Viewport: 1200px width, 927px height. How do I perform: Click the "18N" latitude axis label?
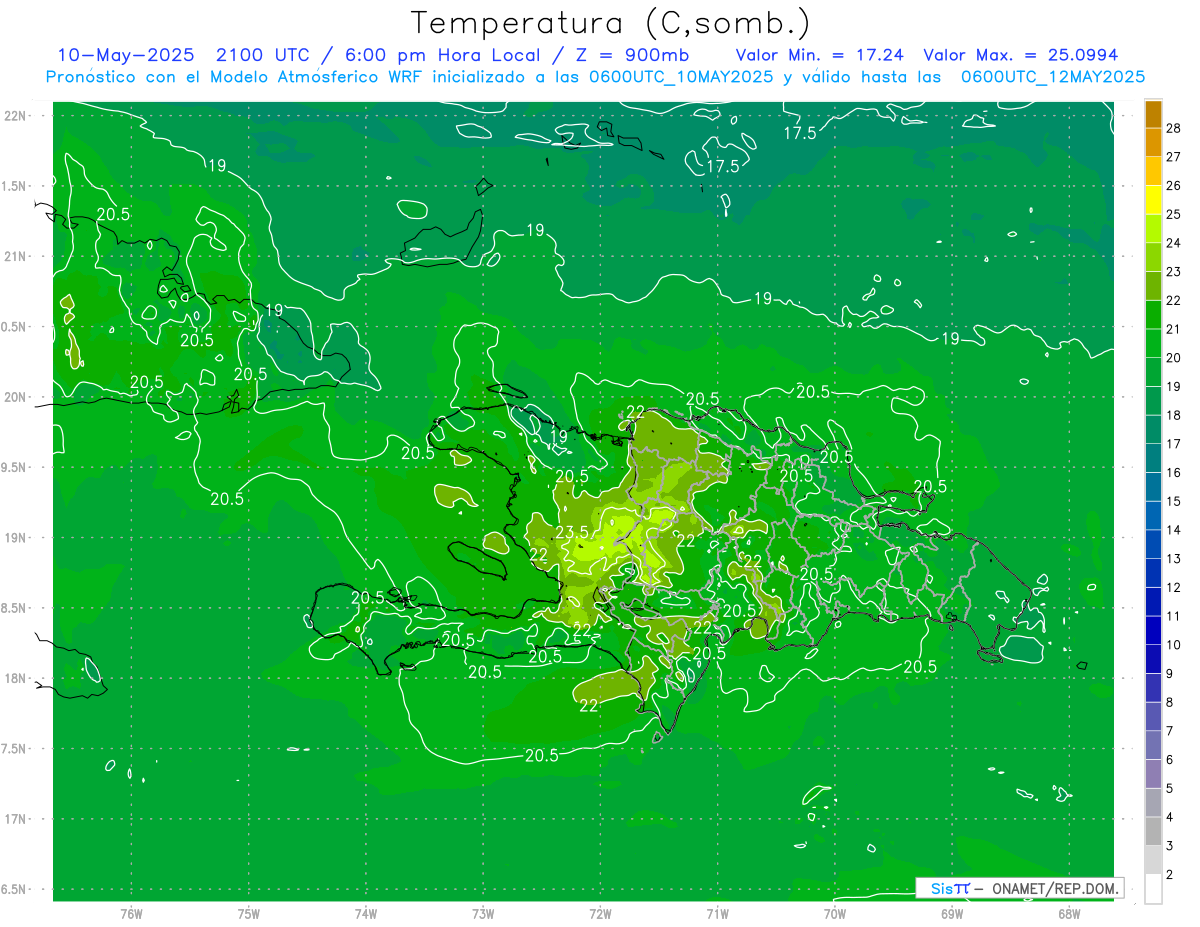click(14, 678)
